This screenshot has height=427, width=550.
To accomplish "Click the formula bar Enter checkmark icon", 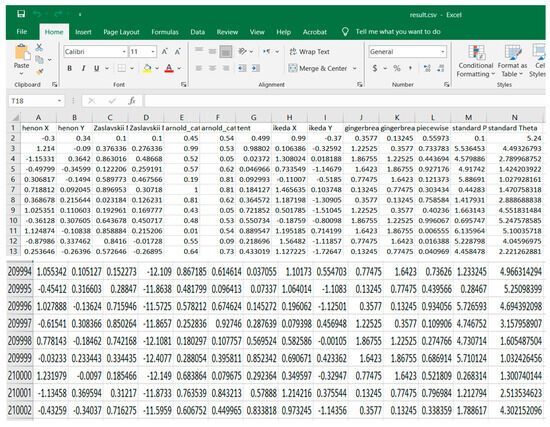I will pos(112,101).
